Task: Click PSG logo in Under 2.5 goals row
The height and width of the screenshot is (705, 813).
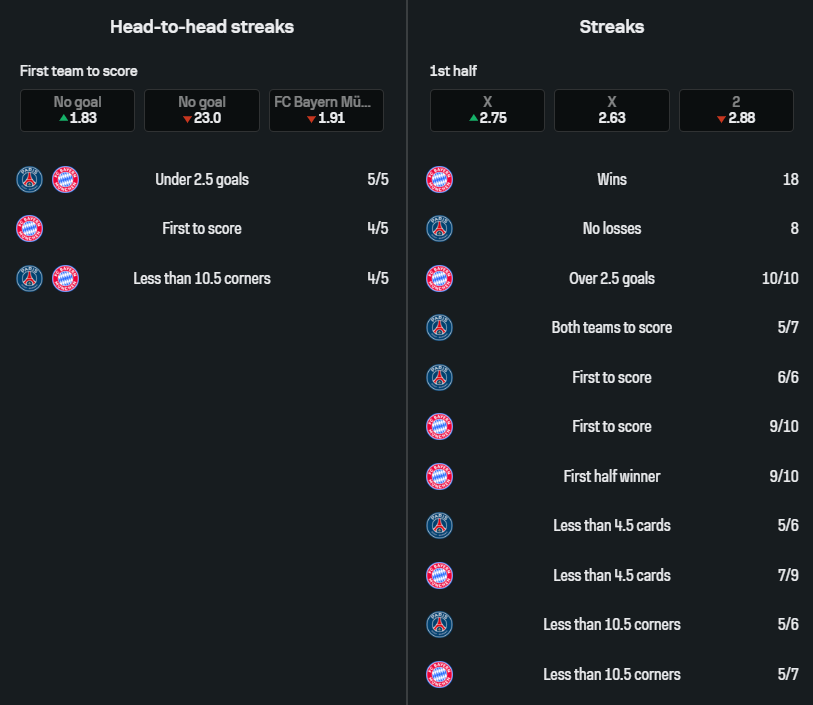Action: pyautogui.click(x=30, y=179)
